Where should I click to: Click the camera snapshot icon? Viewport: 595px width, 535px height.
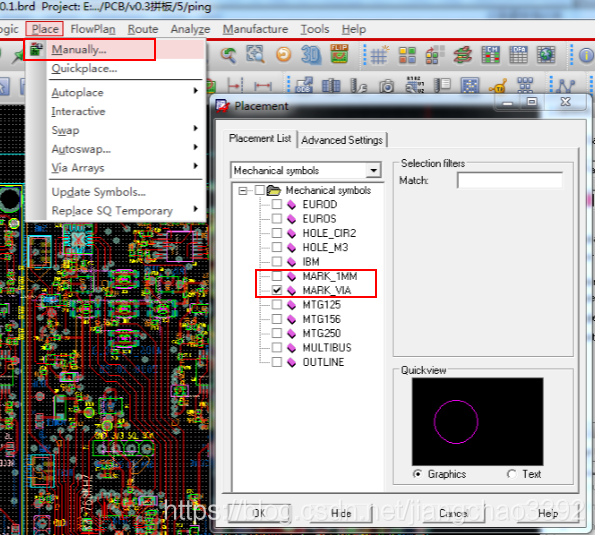click(387, 87)
